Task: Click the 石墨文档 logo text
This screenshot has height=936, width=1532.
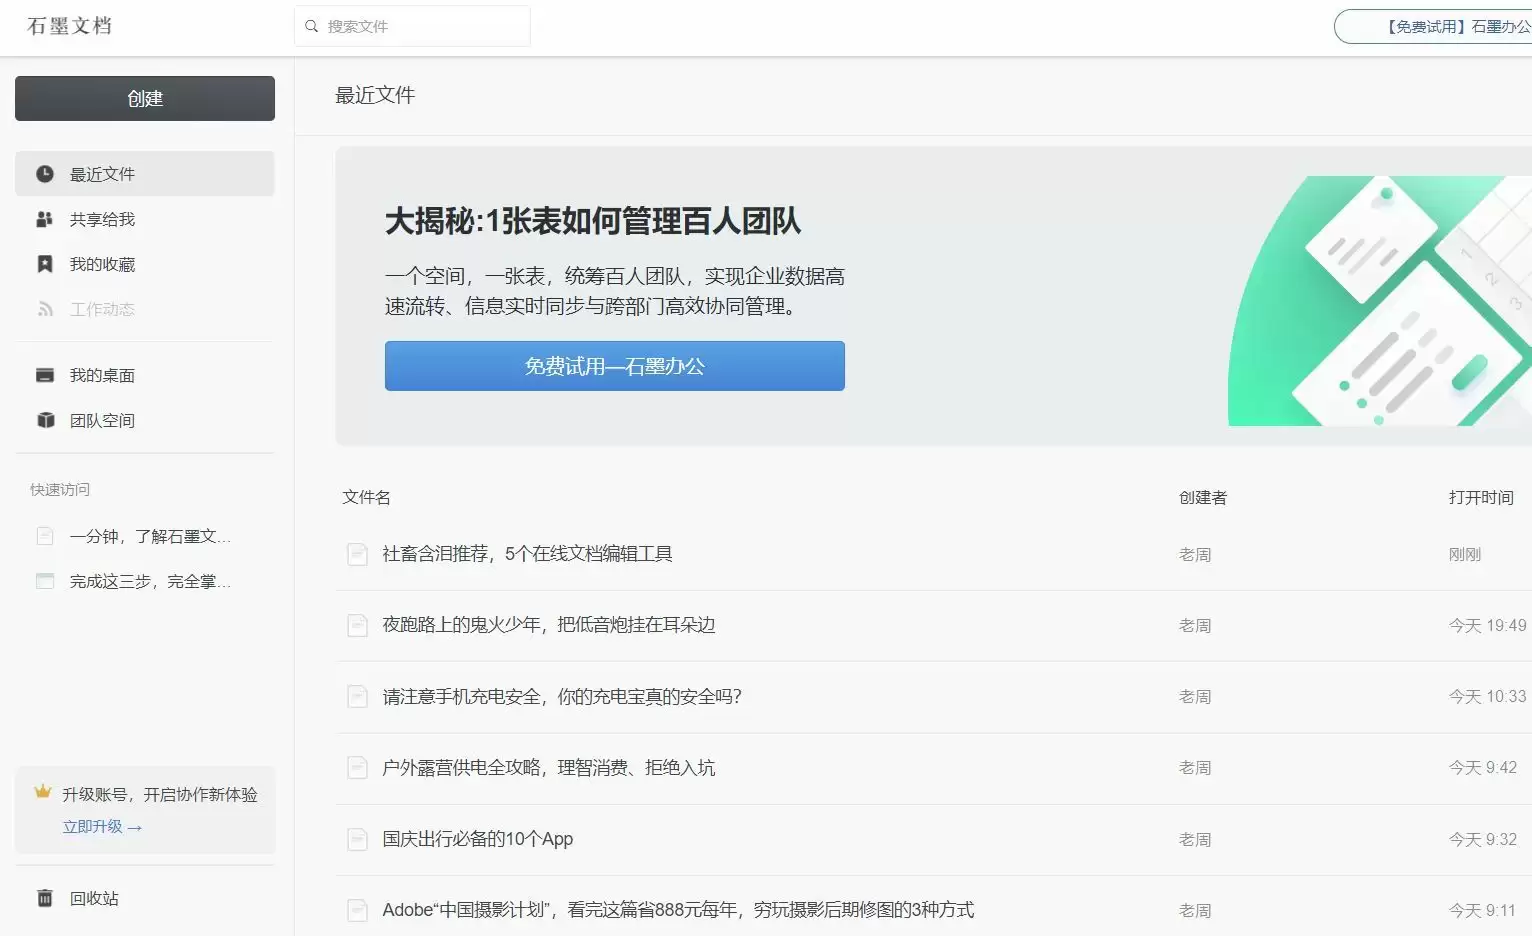Action: [68, 27]
